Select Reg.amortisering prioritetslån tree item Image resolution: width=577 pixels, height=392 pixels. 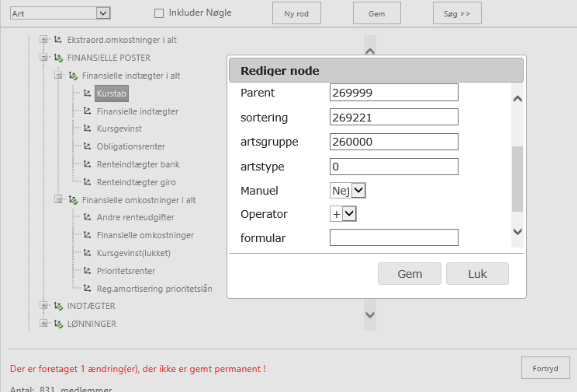coord(154,289)
